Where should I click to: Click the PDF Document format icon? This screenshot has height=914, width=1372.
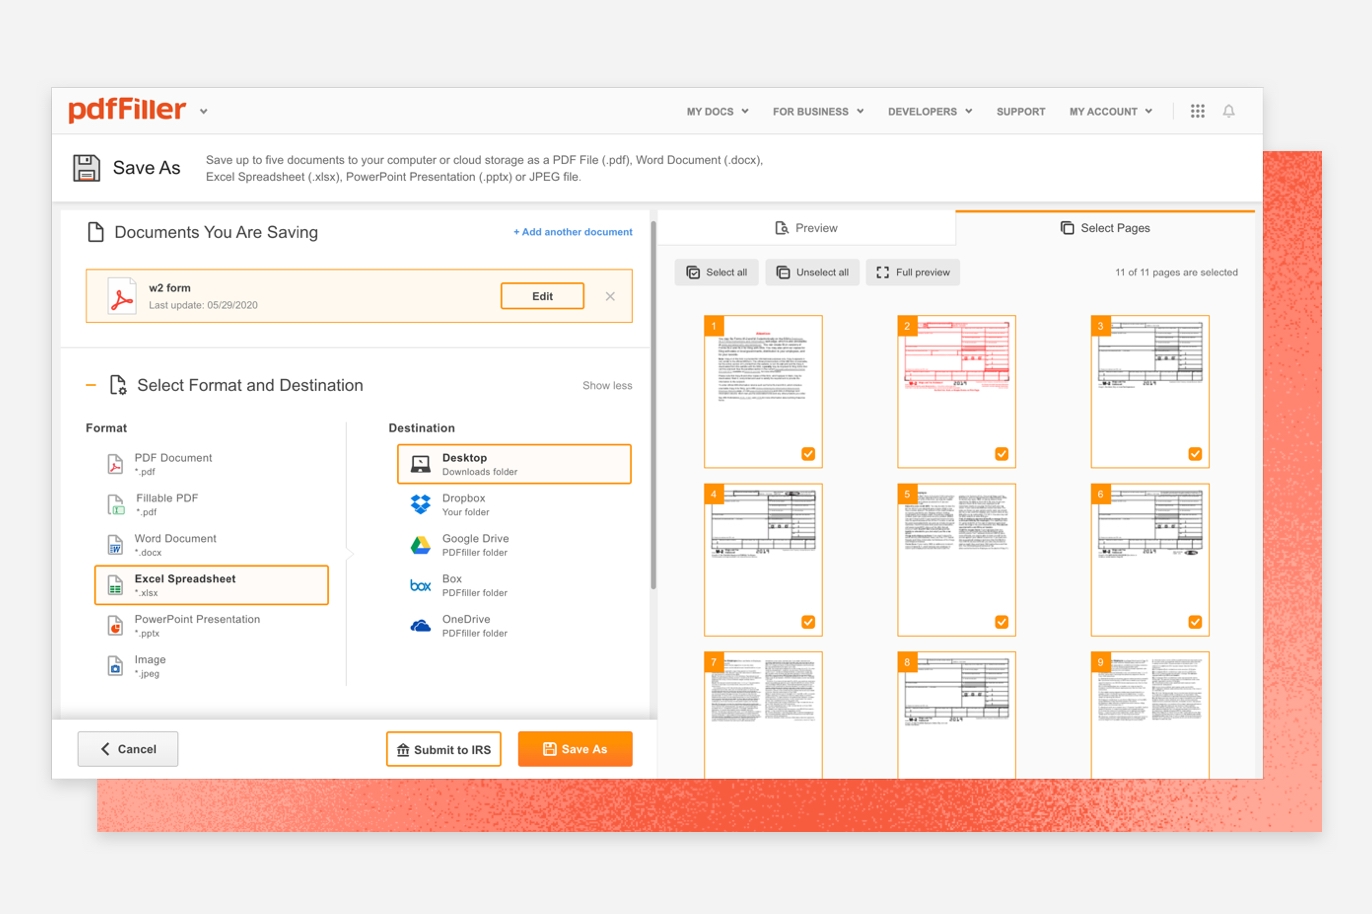pos(115,464)
